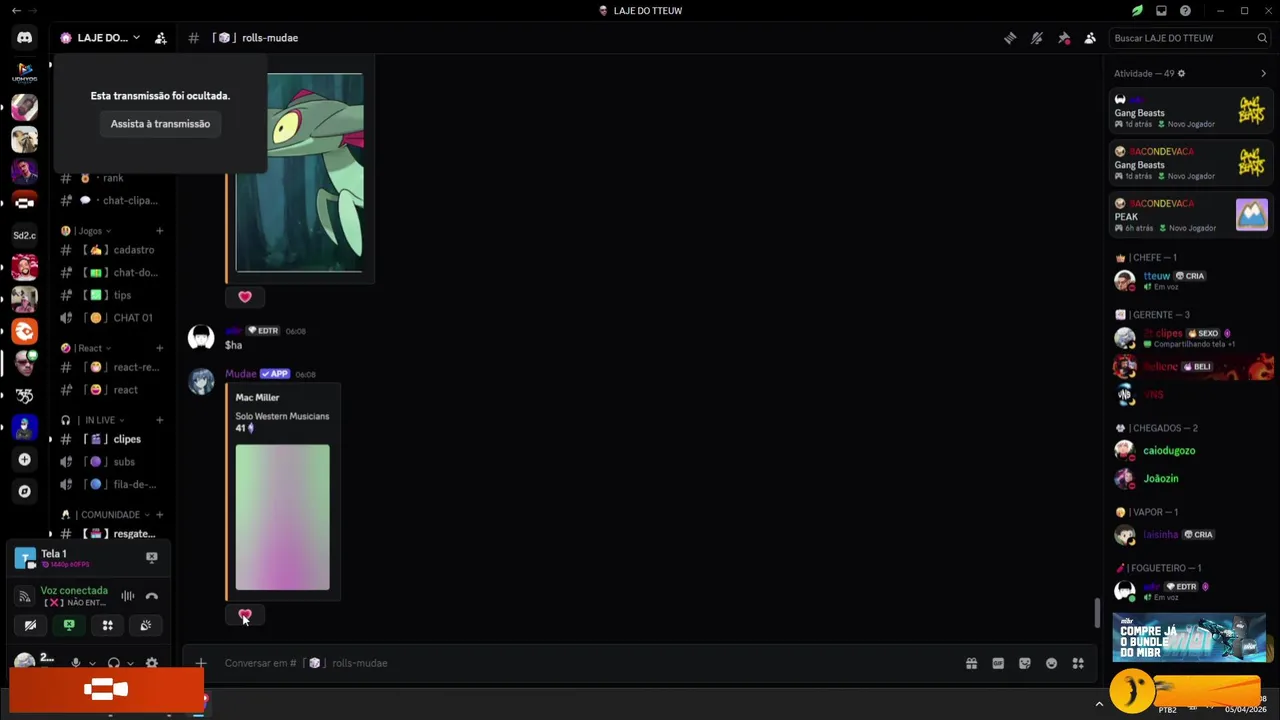The width and height of the screenshot is (1280, 720).
Task: Disconnect from voice with hang-up icon
Action: (152, 596)
